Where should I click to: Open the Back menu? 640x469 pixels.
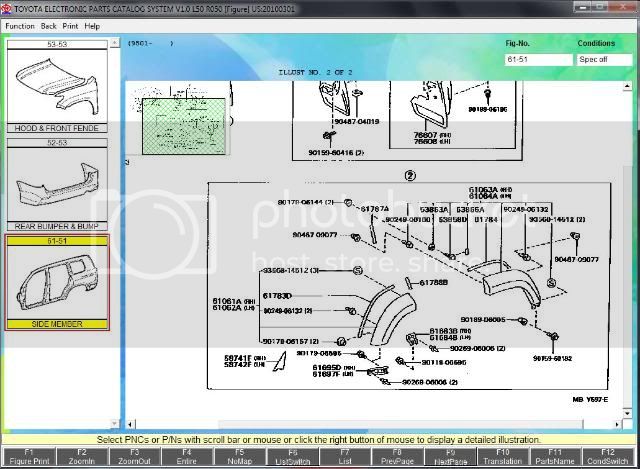(49, 26)
